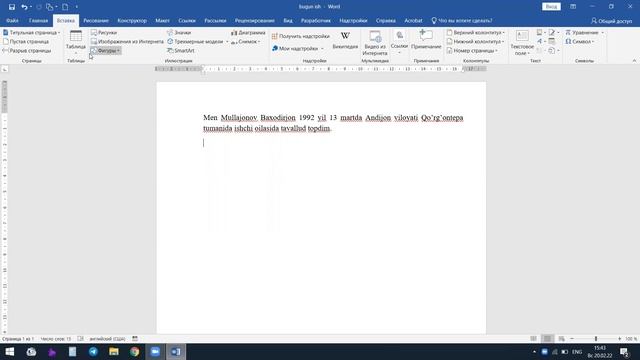640x360 pixels.
Task: Insert a chart with Диаграмма
Action: click(x=248, y=32)
